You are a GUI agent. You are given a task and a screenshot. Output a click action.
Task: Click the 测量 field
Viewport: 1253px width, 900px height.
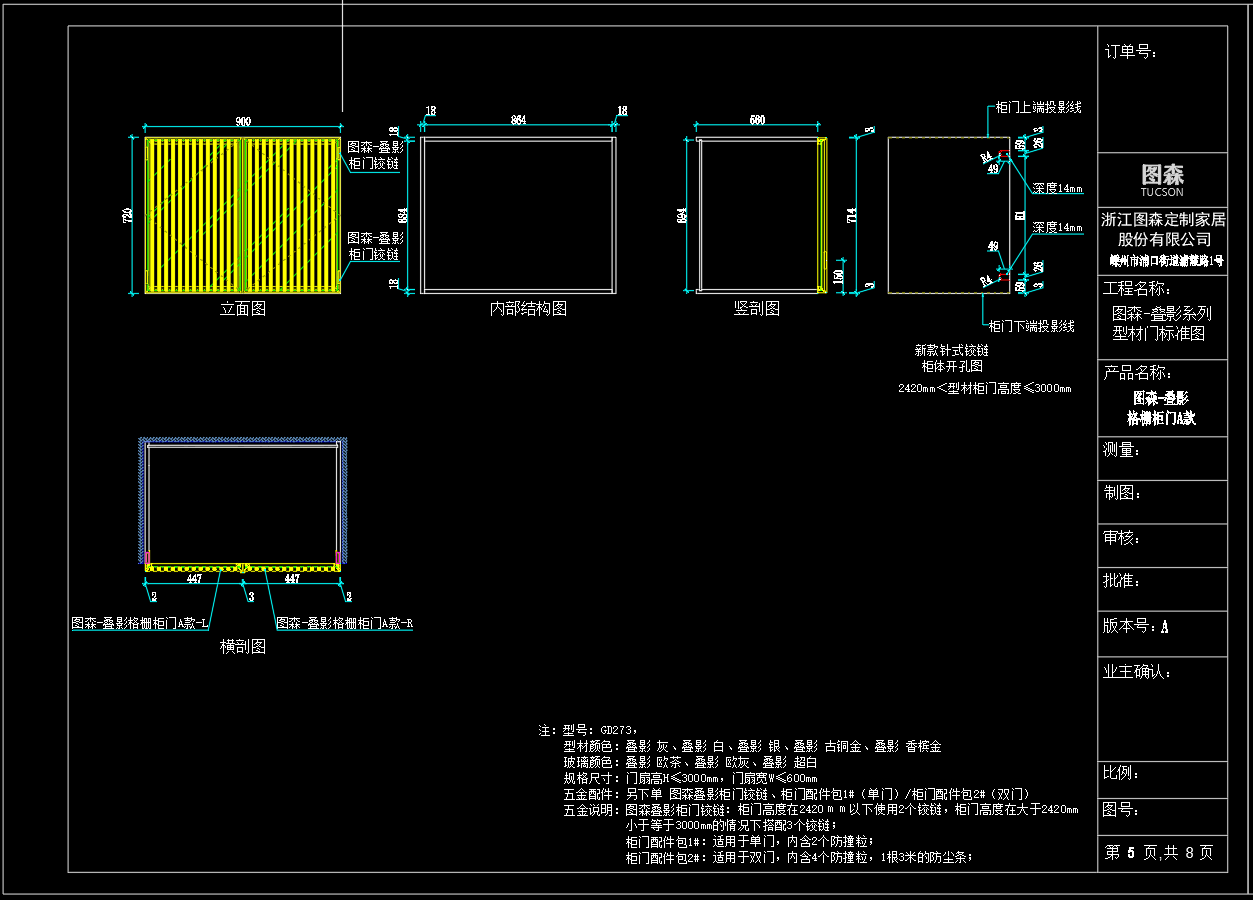pos(1162,458)
